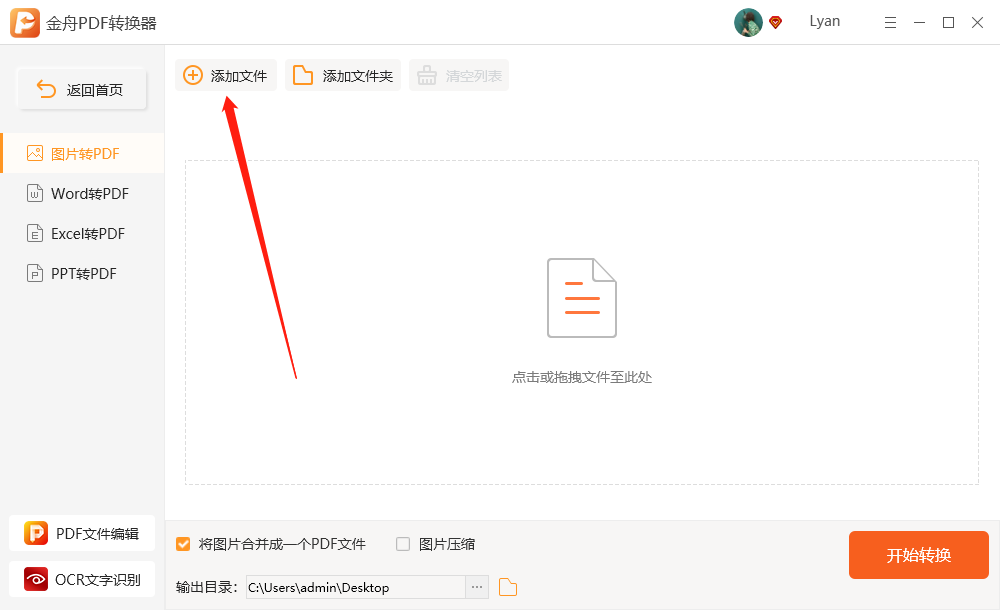This screenshot has height=610, width=1000.
Task: Open OCR文字识别 tool
Action: pos(82,579)
